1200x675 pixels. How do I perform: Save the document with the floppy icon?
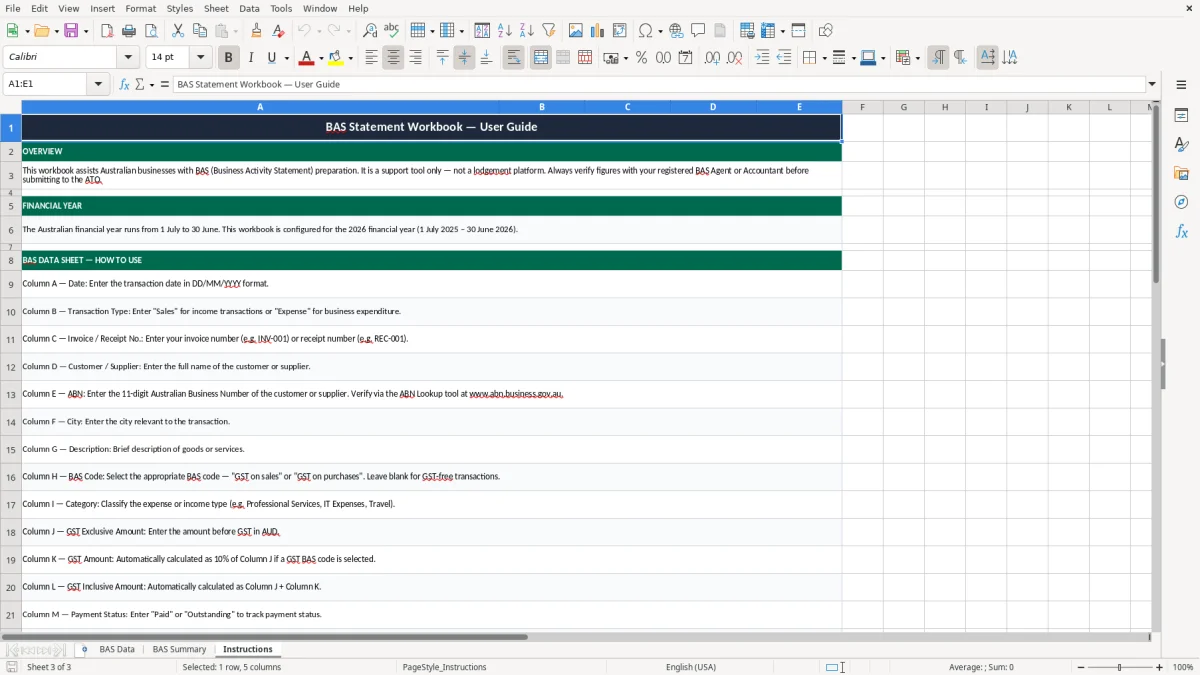[71, 31]
